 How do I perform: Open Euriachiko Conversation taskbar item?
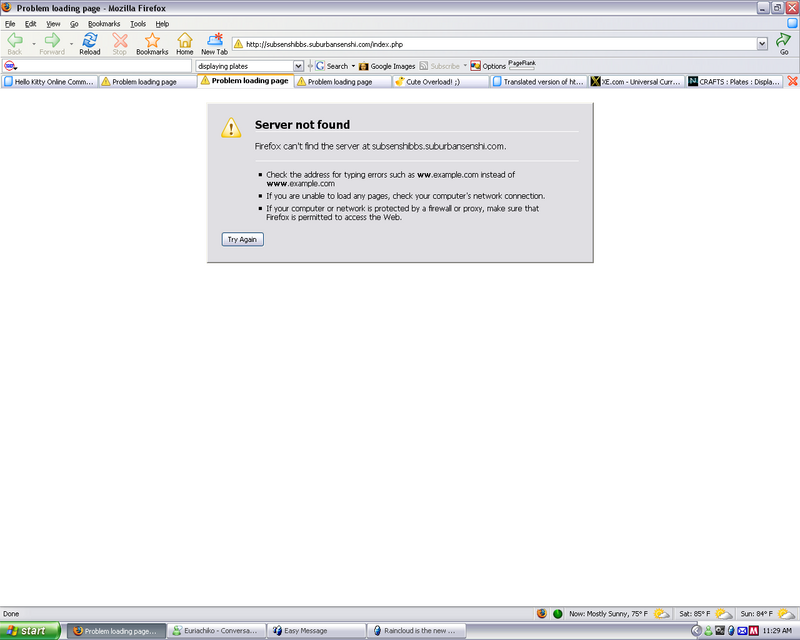point(217,631)
